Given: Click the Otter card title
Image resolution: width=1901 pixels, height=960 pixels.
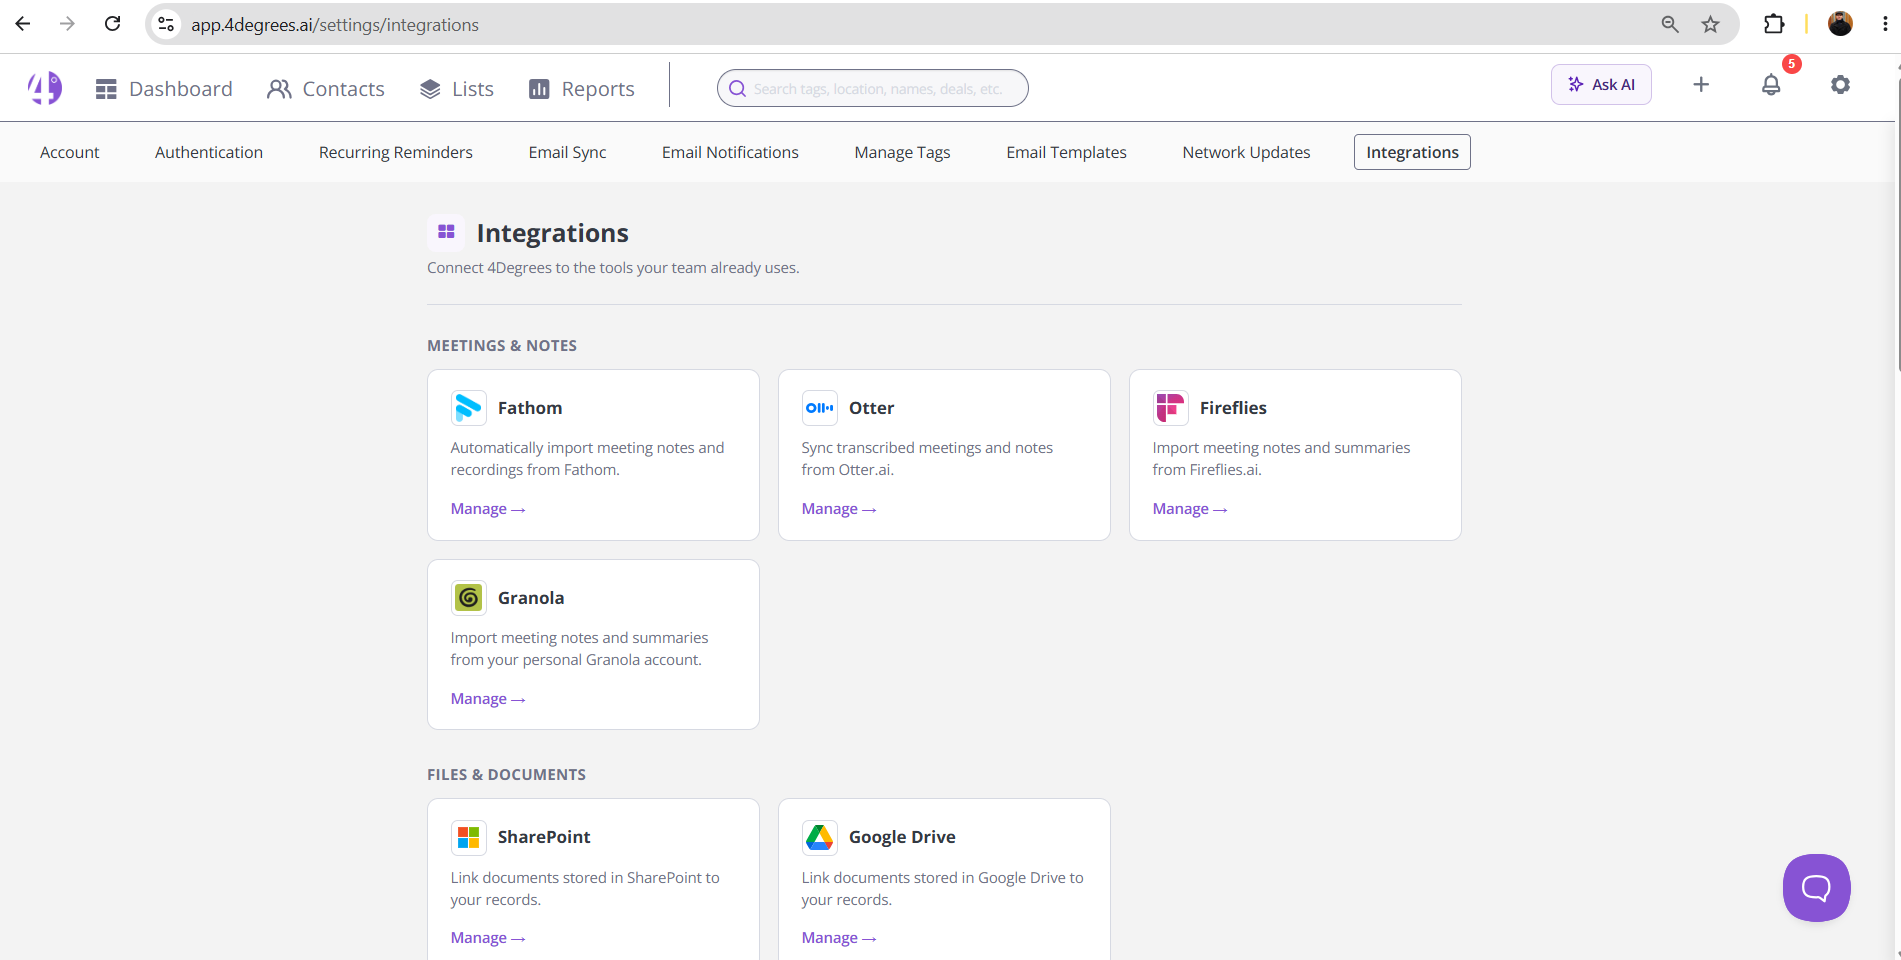Looking at the screenshot, I should [871, 408].
